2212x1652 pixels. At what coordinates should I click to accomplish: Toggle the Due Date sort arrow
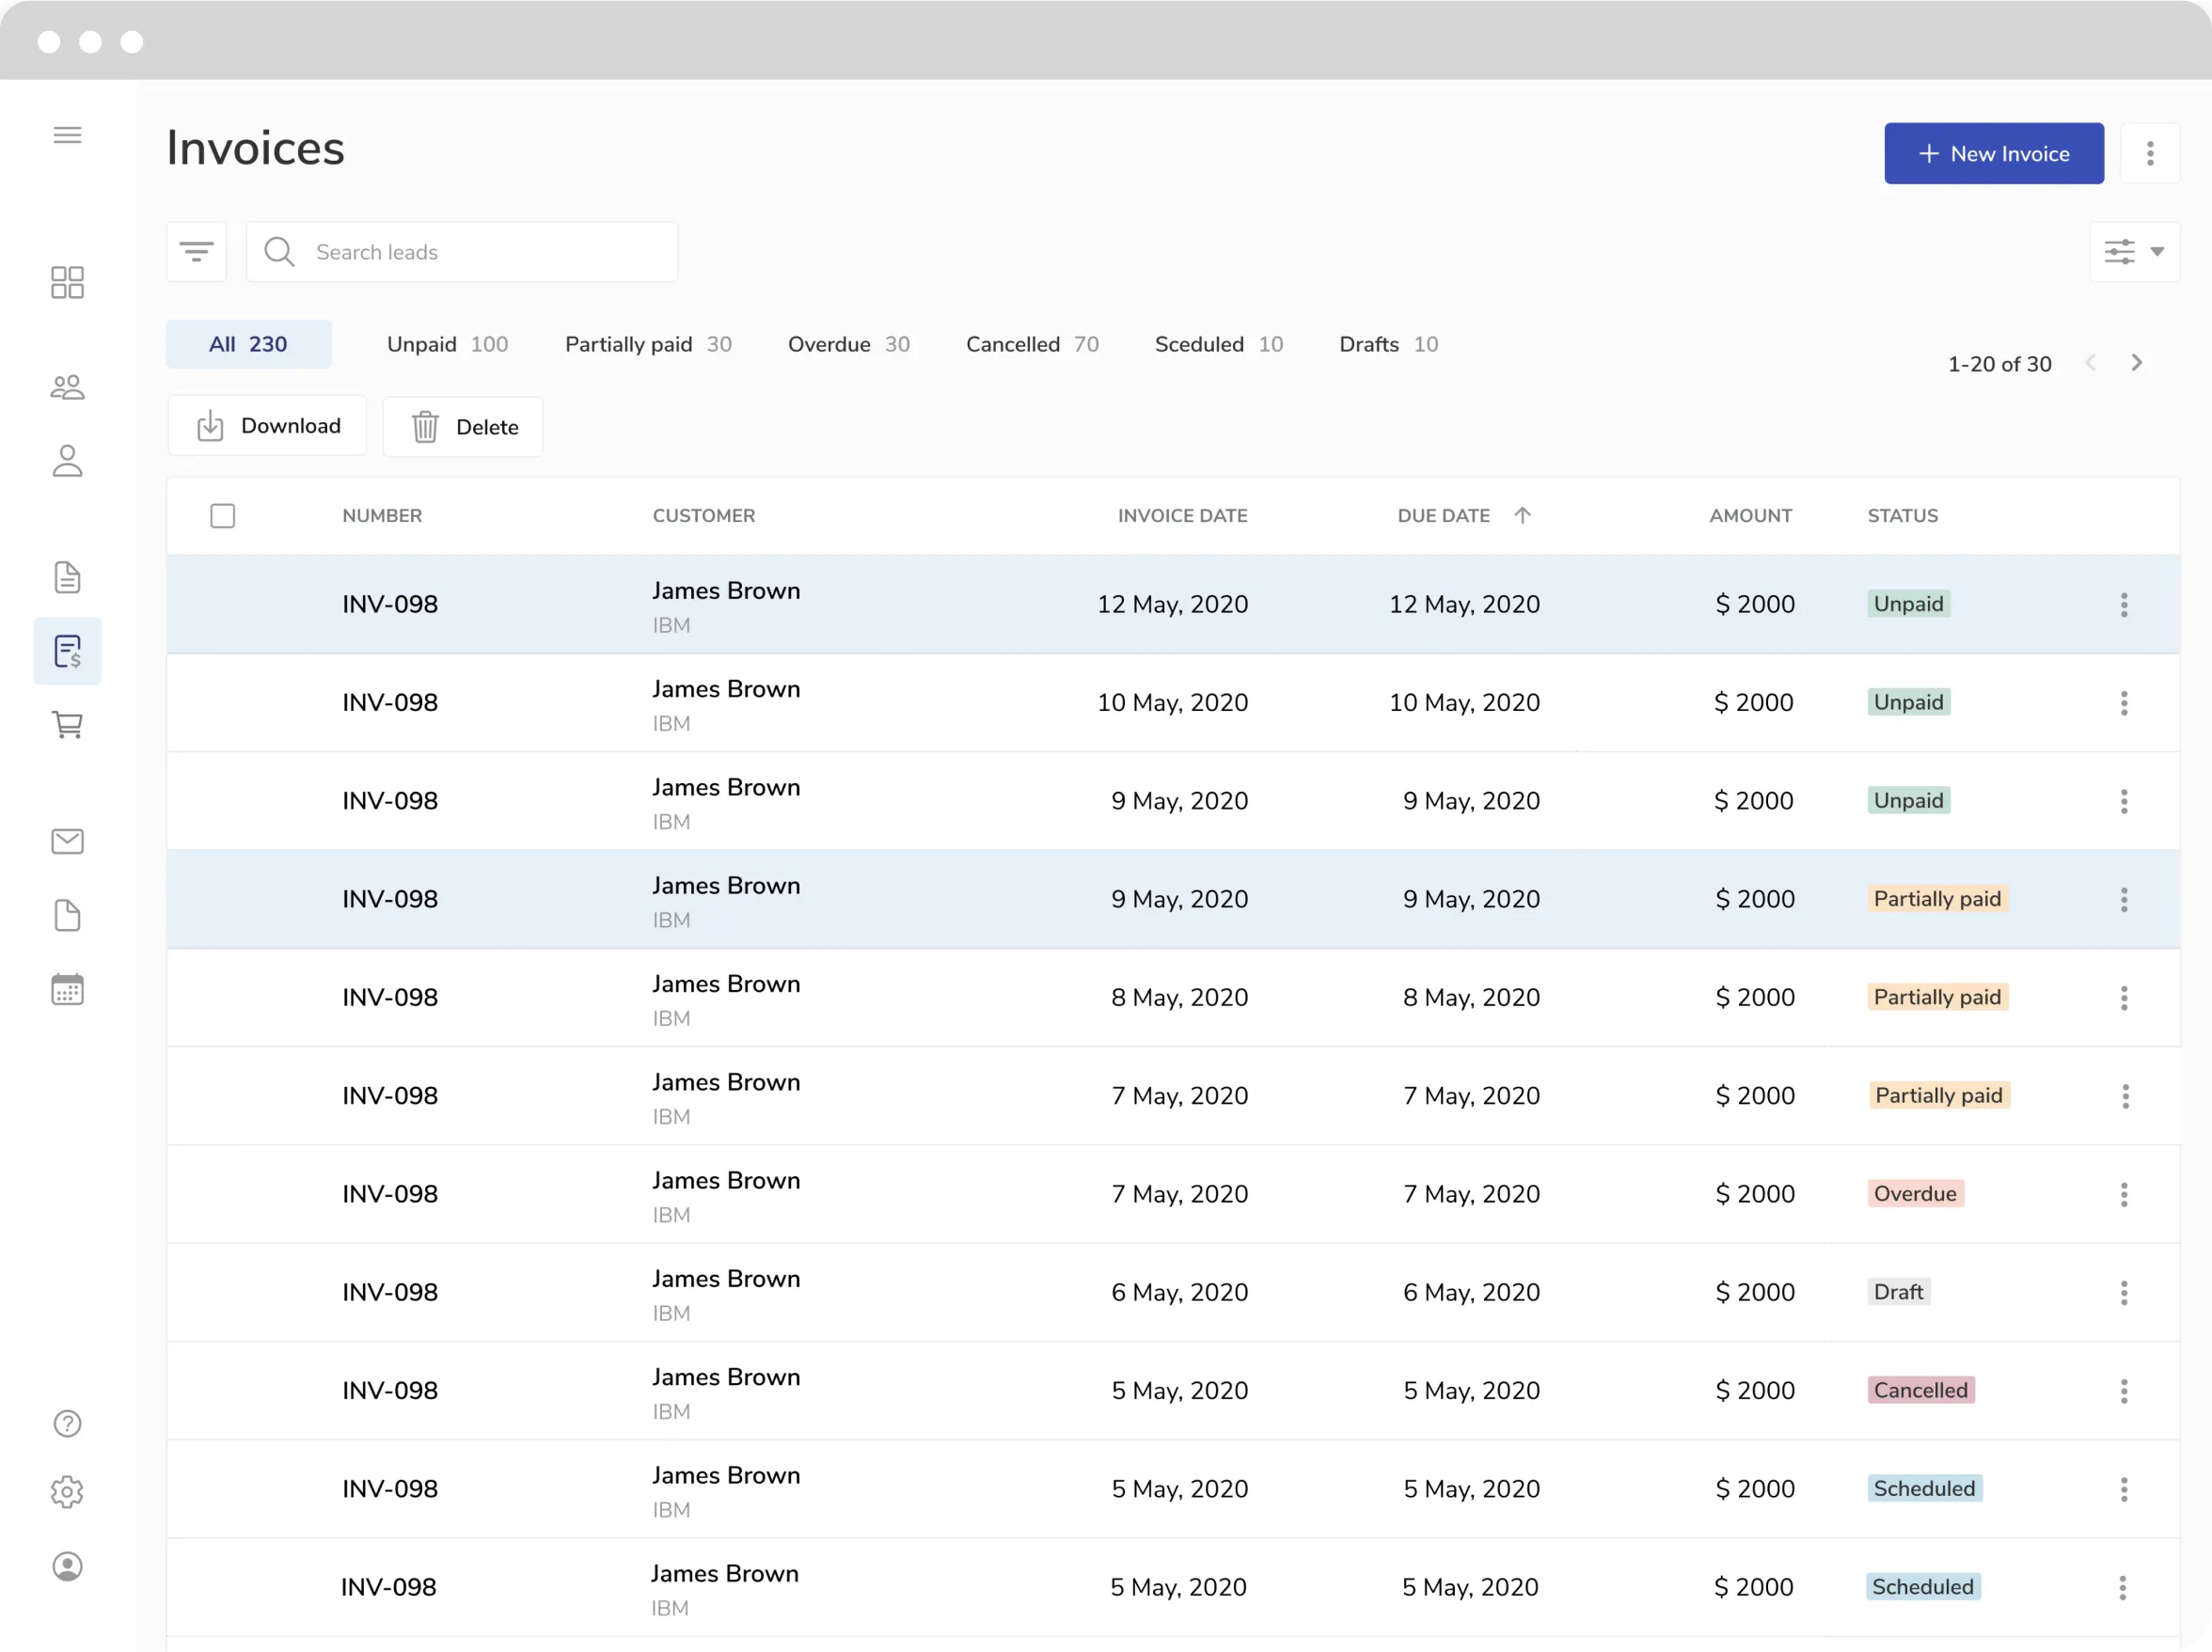tap(1523, 515)
